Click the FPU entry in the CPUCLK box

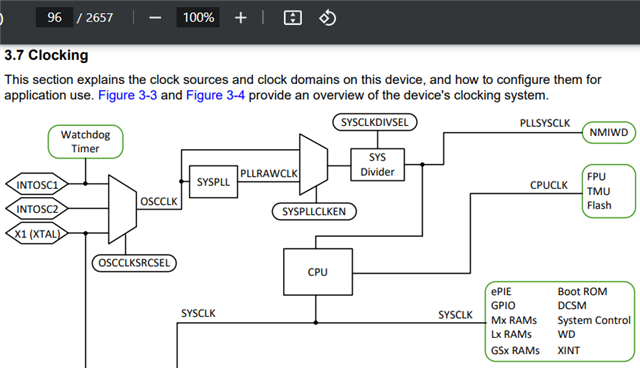(596, 177)
